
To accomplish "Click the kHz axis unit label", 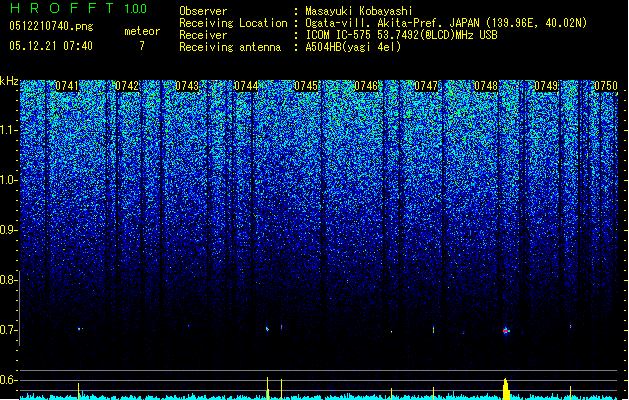I will 9,81.
